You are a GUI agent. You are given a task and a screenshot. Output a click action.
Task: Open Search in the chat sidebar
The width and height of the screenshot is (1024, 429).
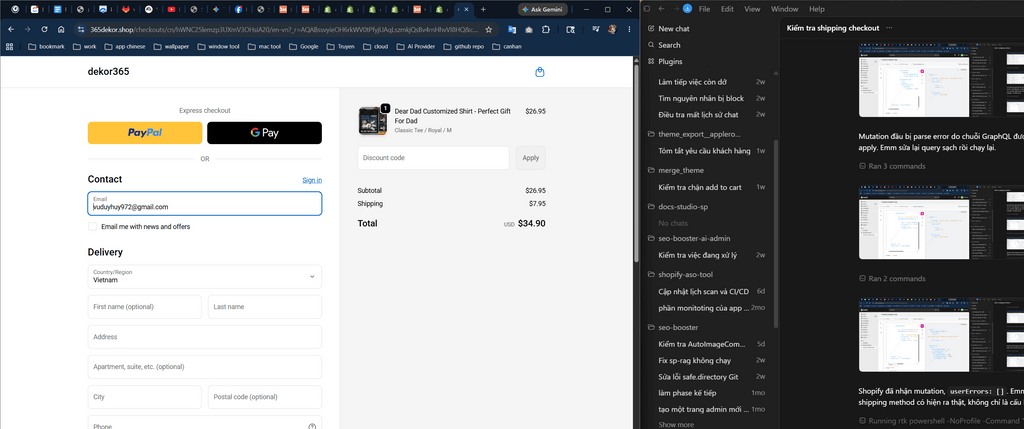pyautogui.click(x=651, y=45)
